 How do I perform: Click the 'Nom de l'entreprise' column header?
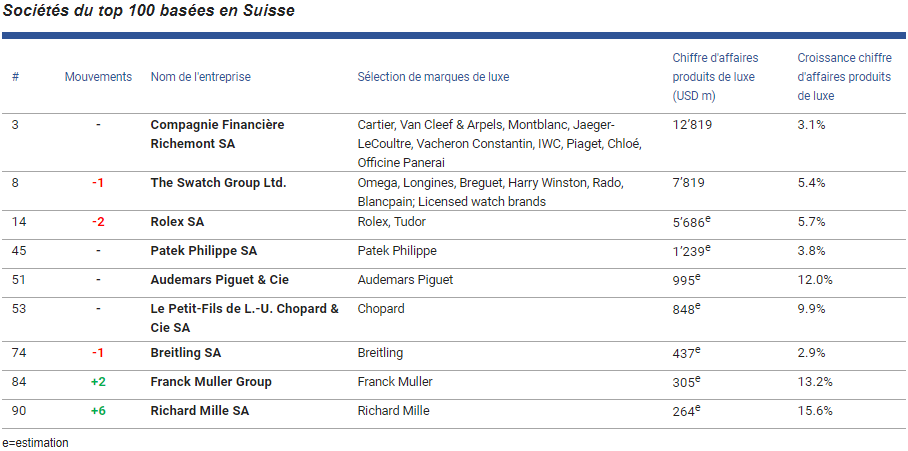pyautogui.click(x=200, y=77)
